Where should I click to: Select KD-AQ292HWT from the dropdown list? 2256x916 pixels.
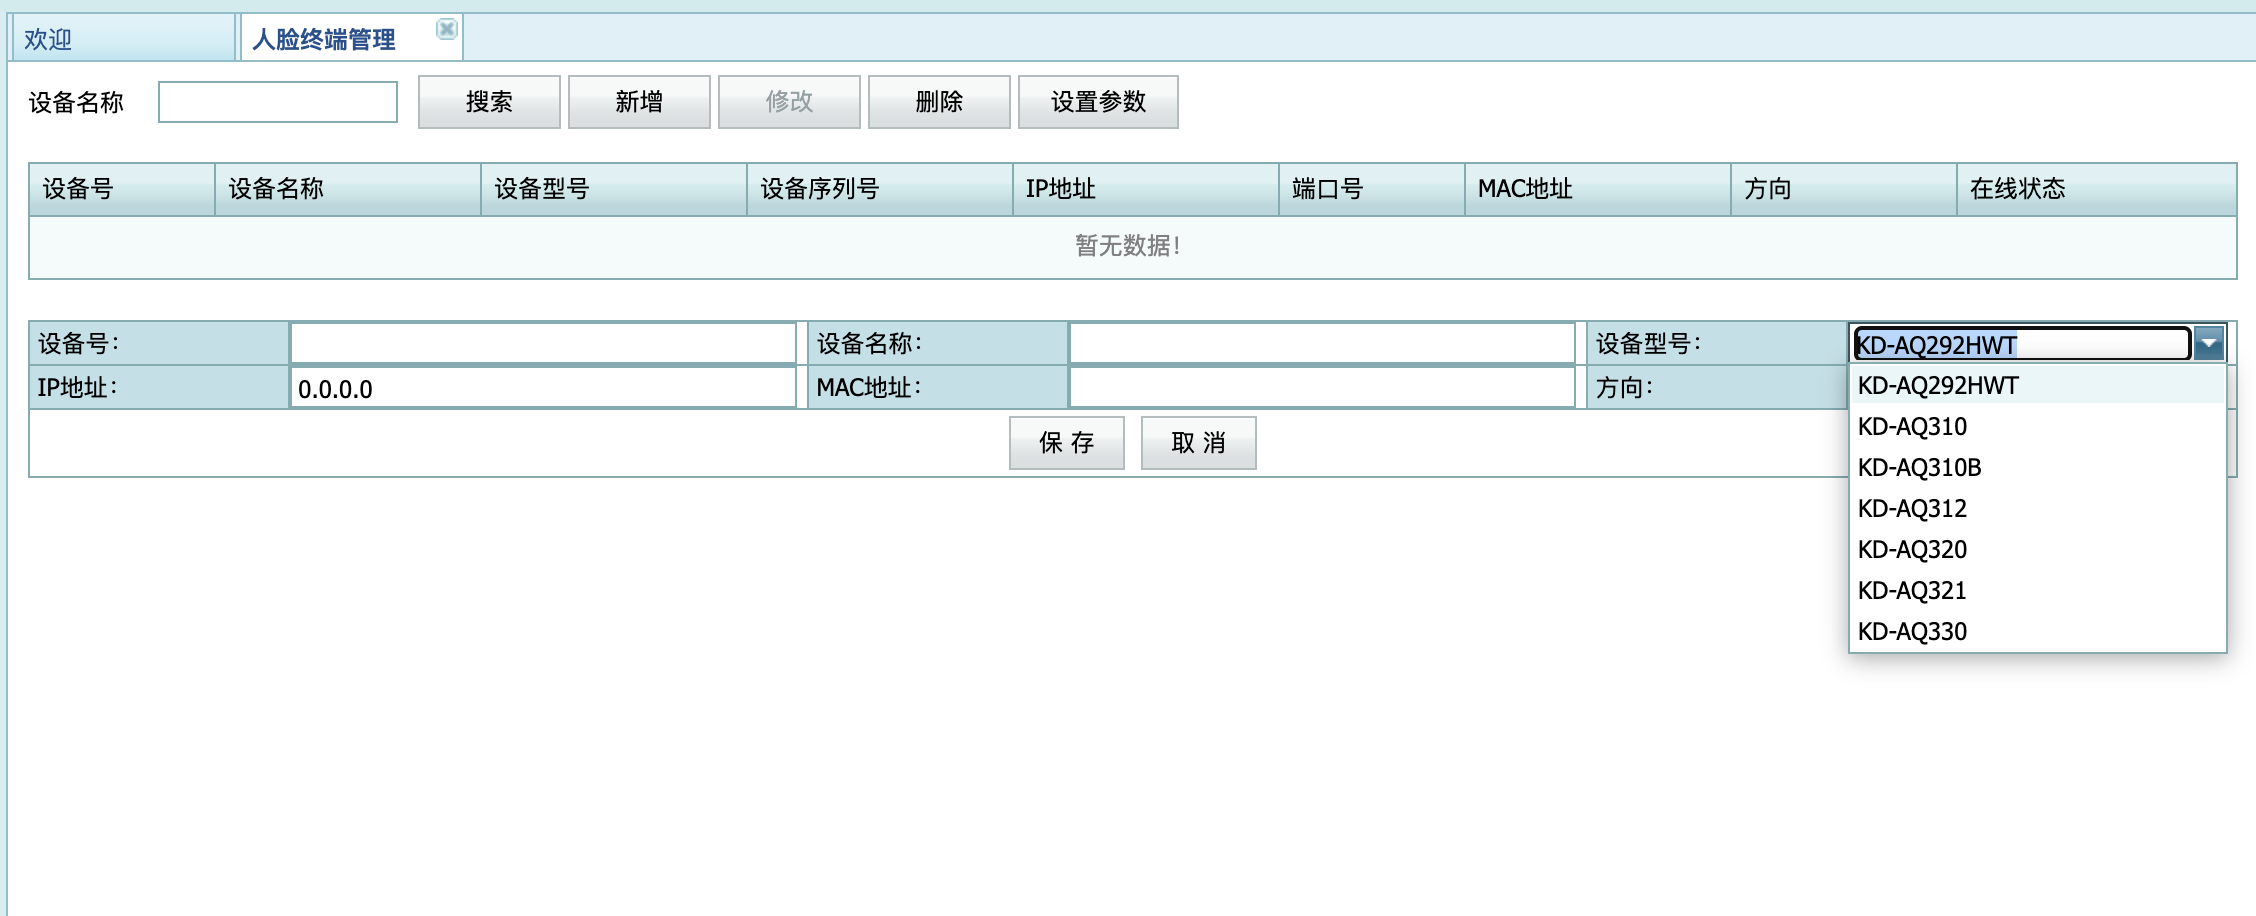point(2037,385)
